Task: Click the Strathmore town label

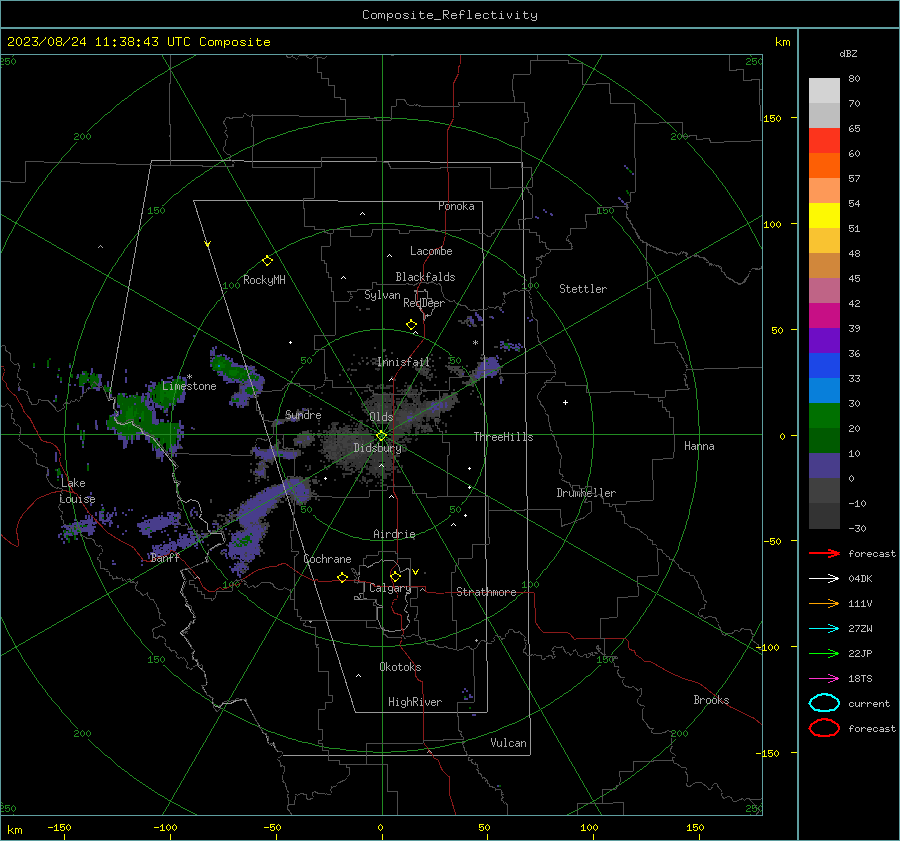Action: [x=486, y=592]
